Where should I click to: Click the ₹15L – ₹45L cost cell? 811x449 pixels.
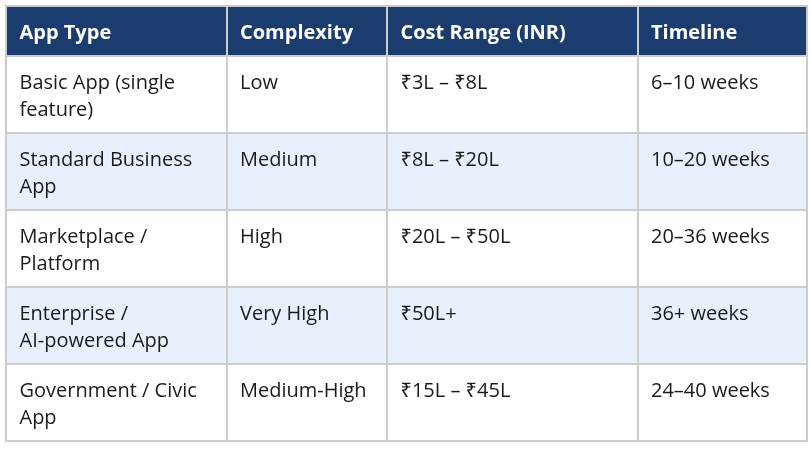click(x=455, y=390)
